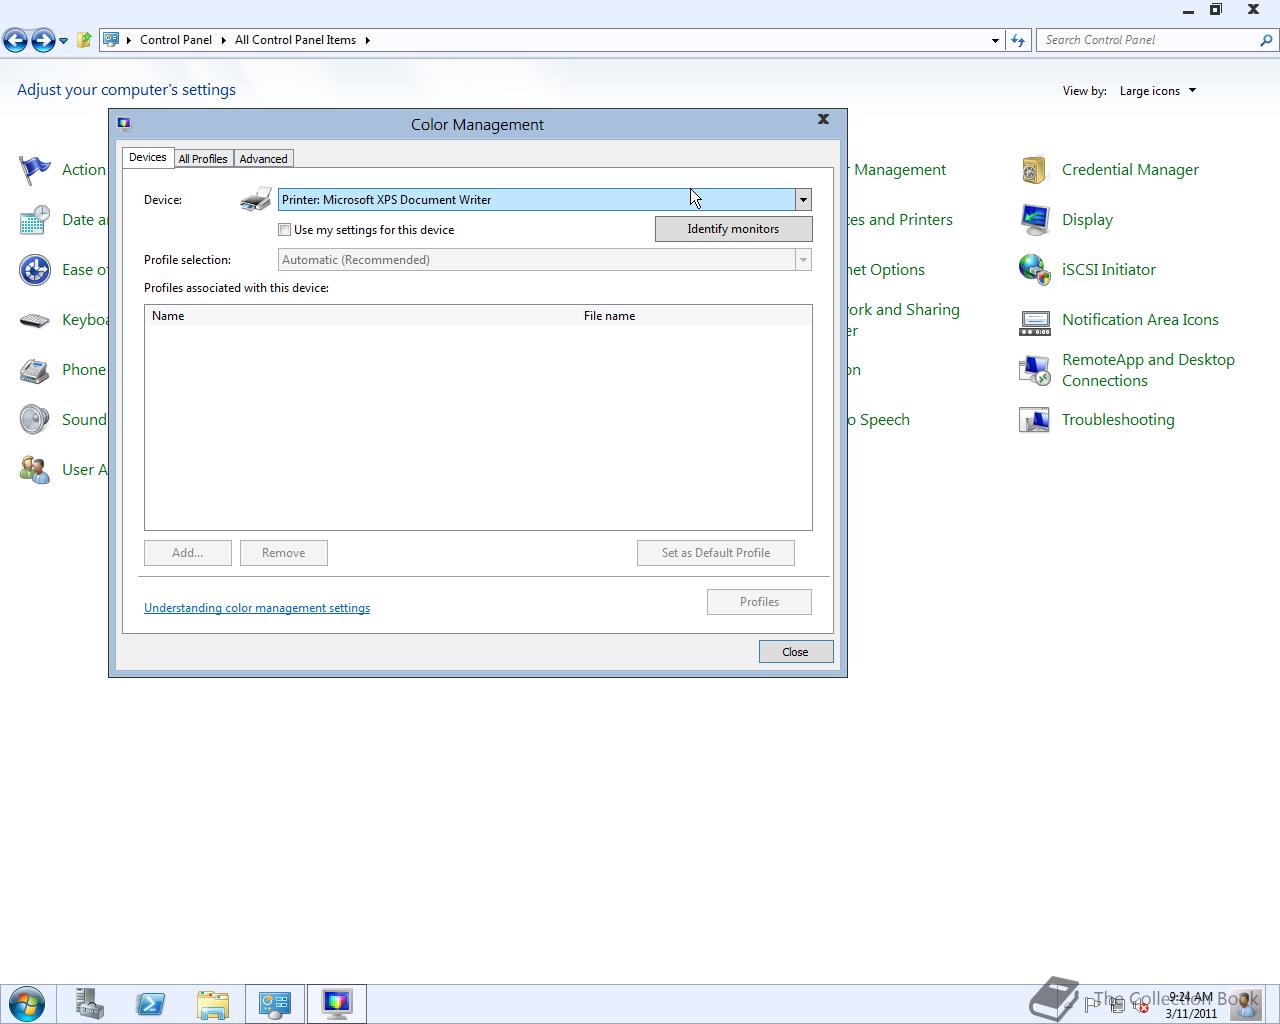Image resolution: width=1280 pixels, height=1024 pixels.
Task: Open Action Center flag icon
Action: pos(35,170)
